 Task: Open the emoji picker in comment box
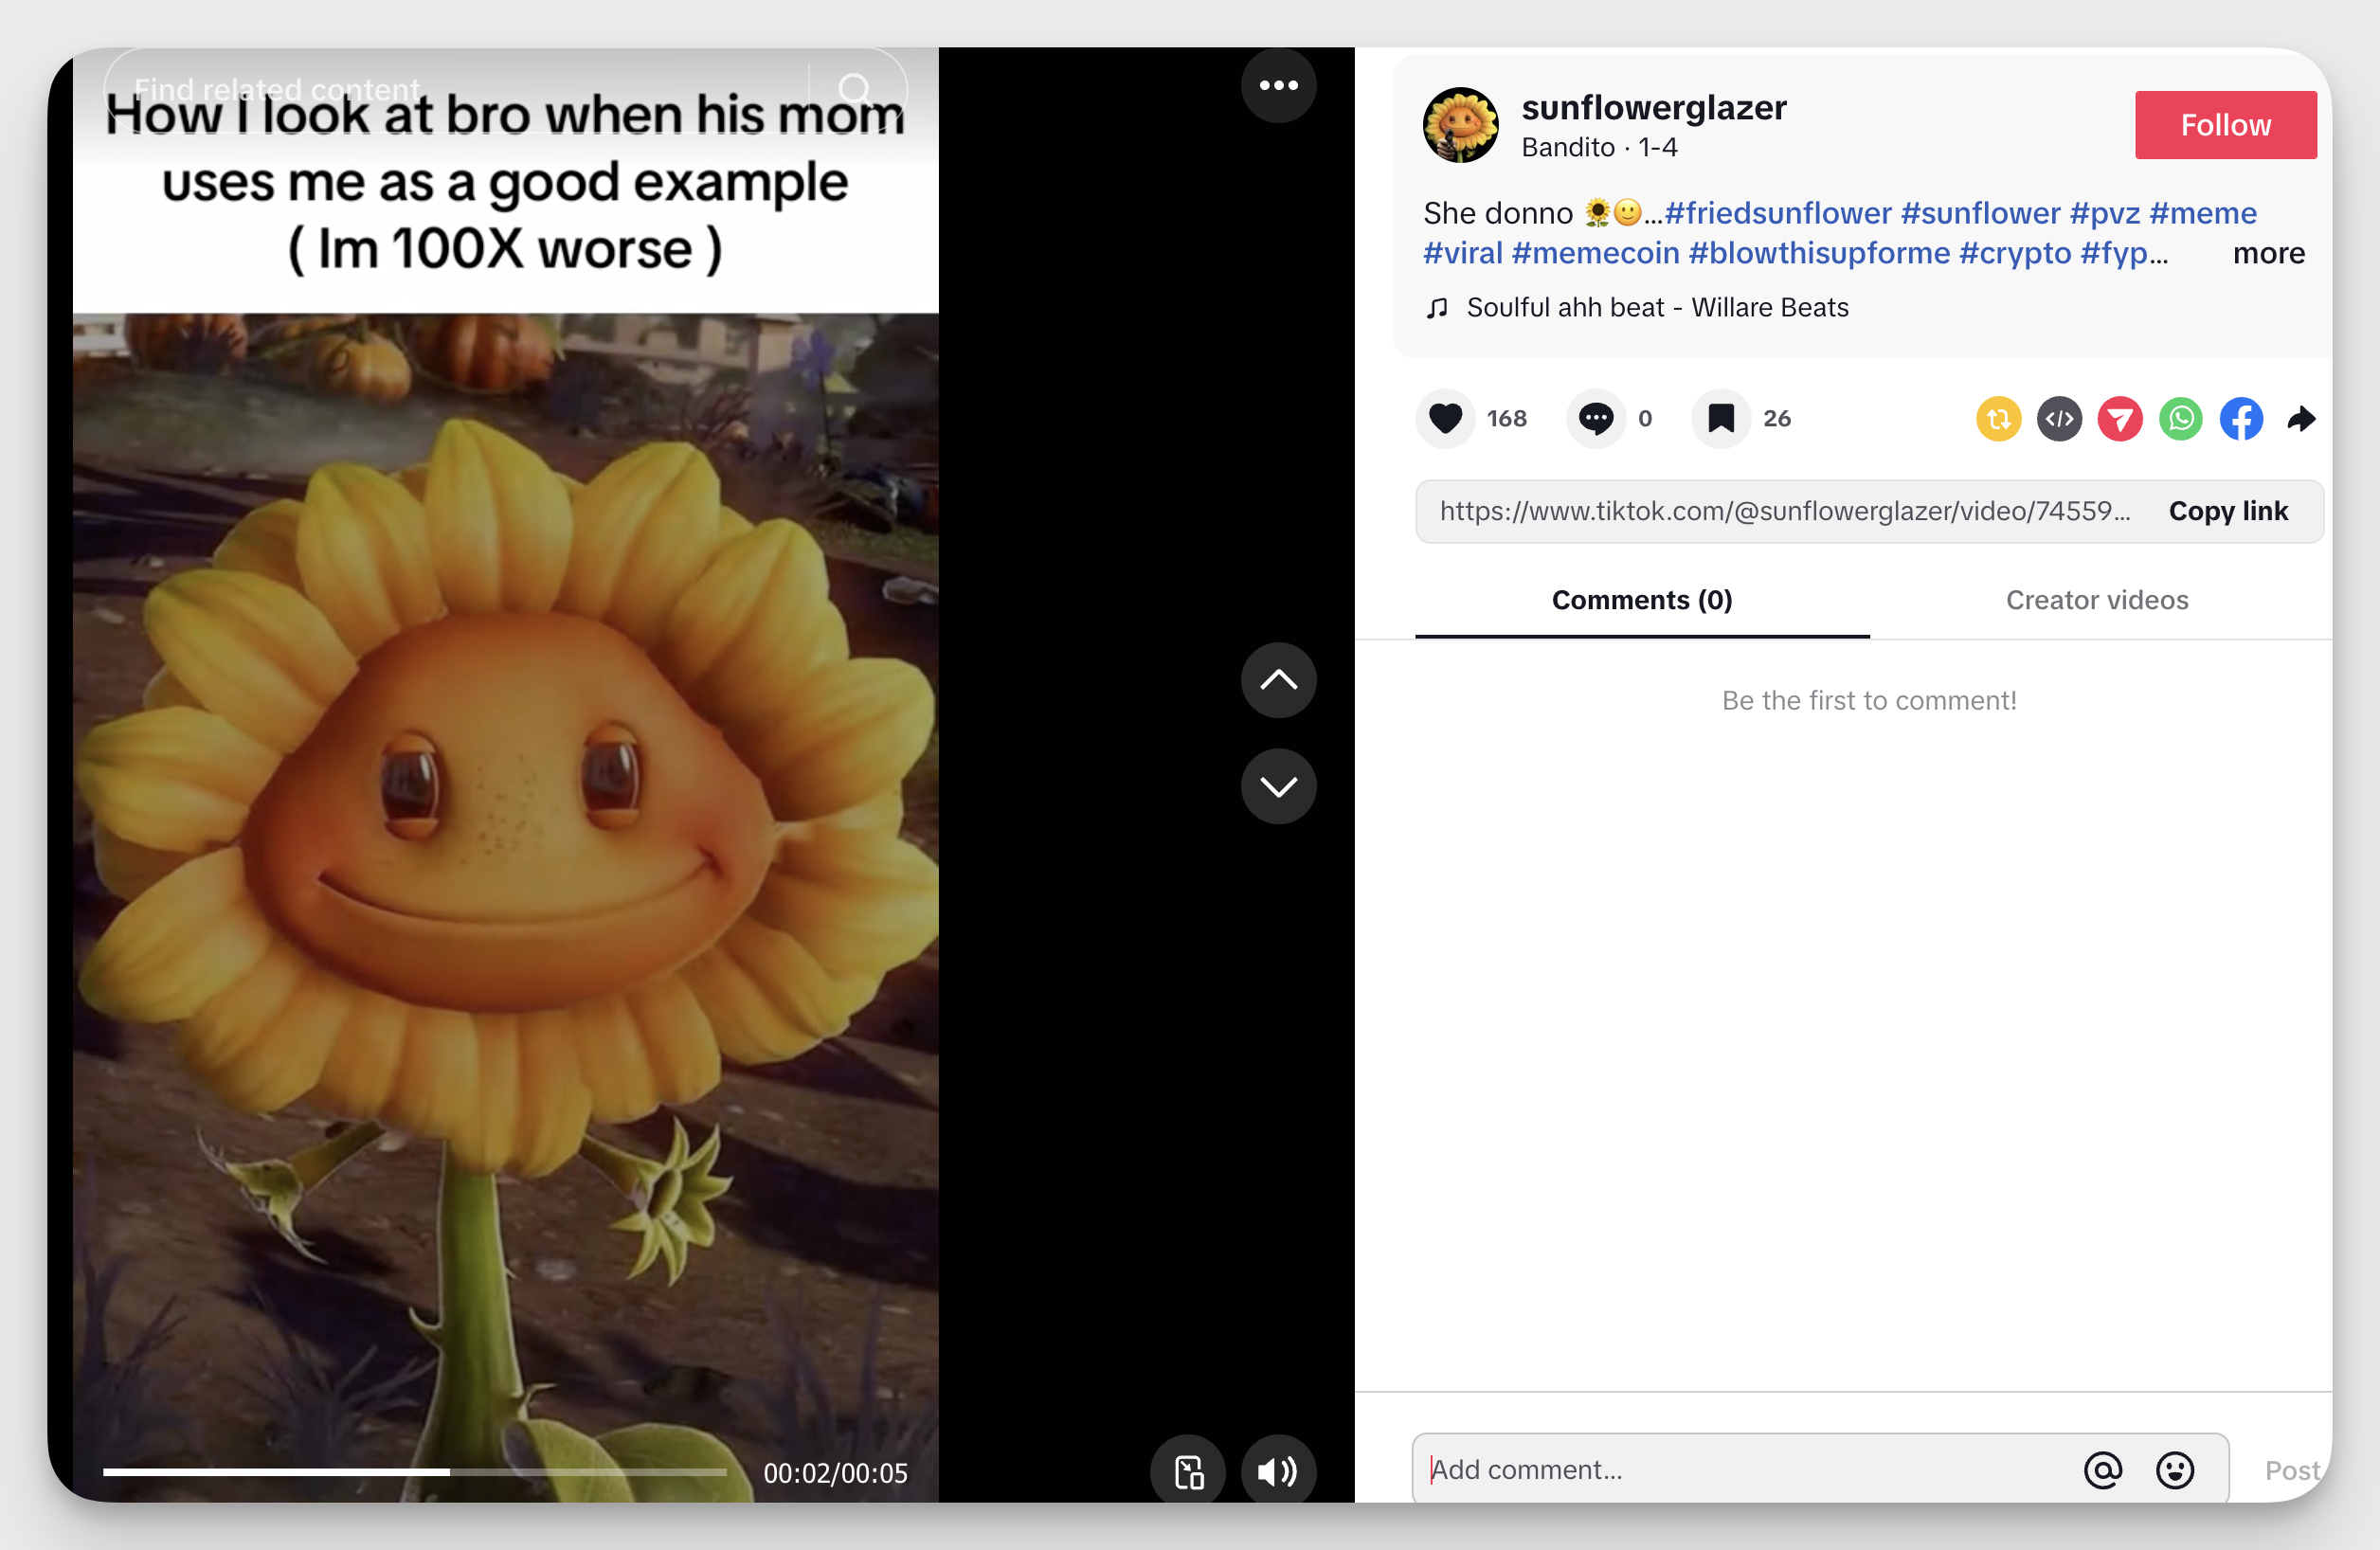[2175, 1470]
